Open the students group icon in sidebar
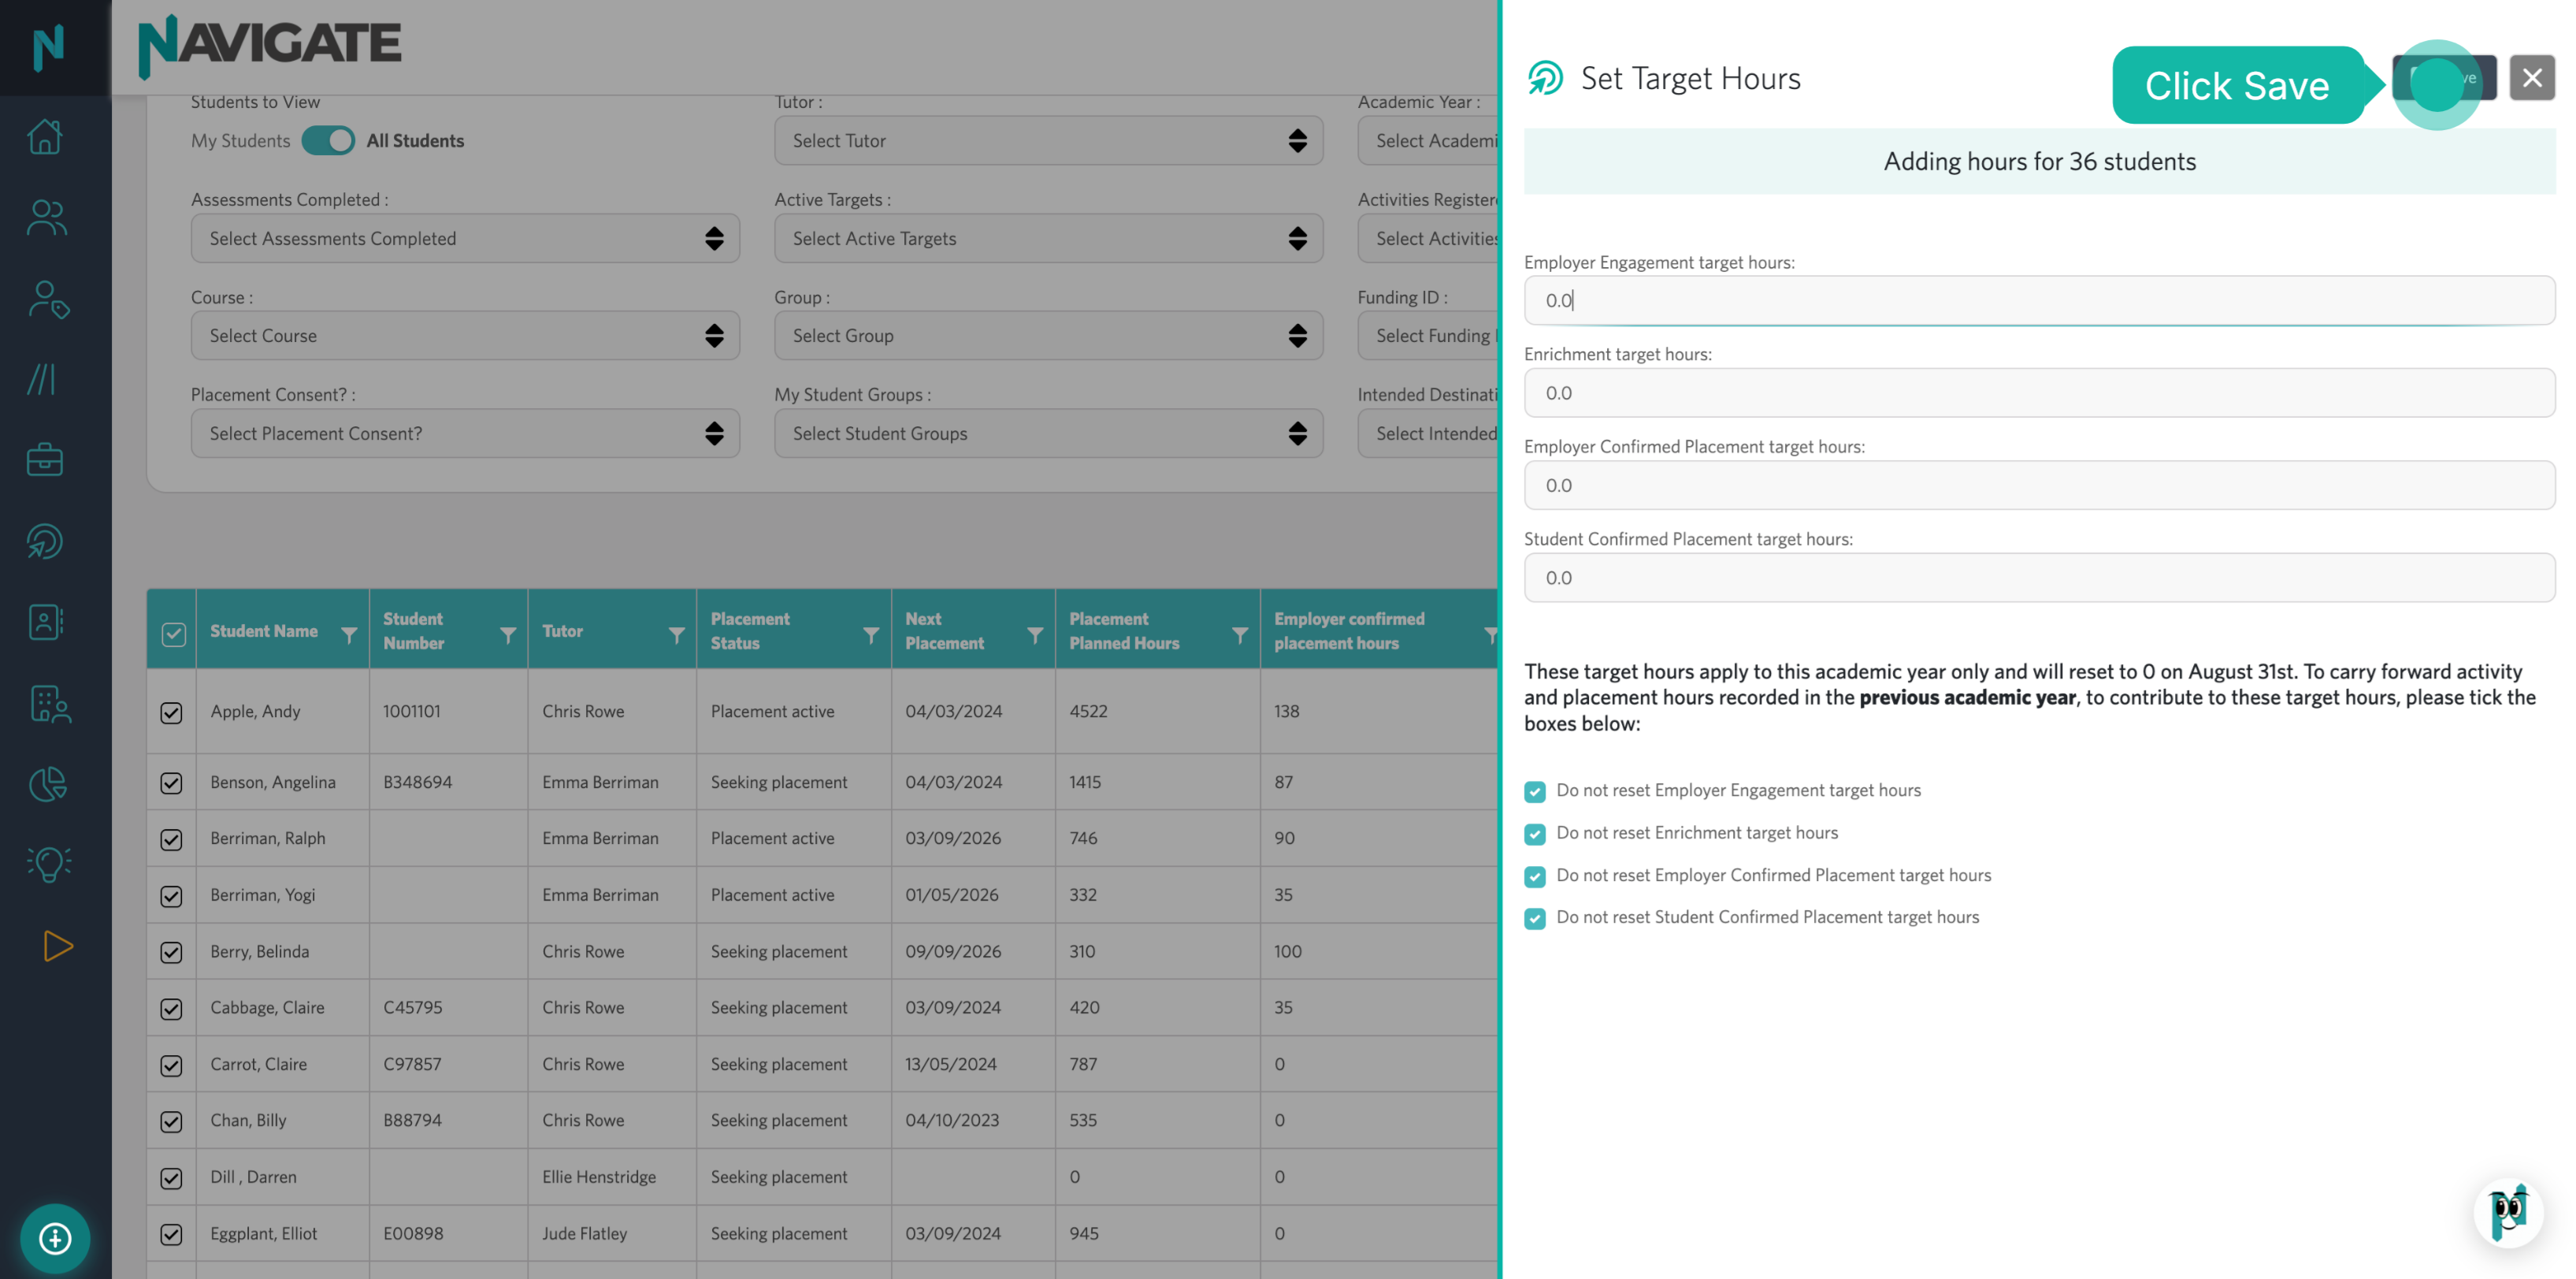The height and width of the screenshot is (1279, 2576). [x=46, y=218]
